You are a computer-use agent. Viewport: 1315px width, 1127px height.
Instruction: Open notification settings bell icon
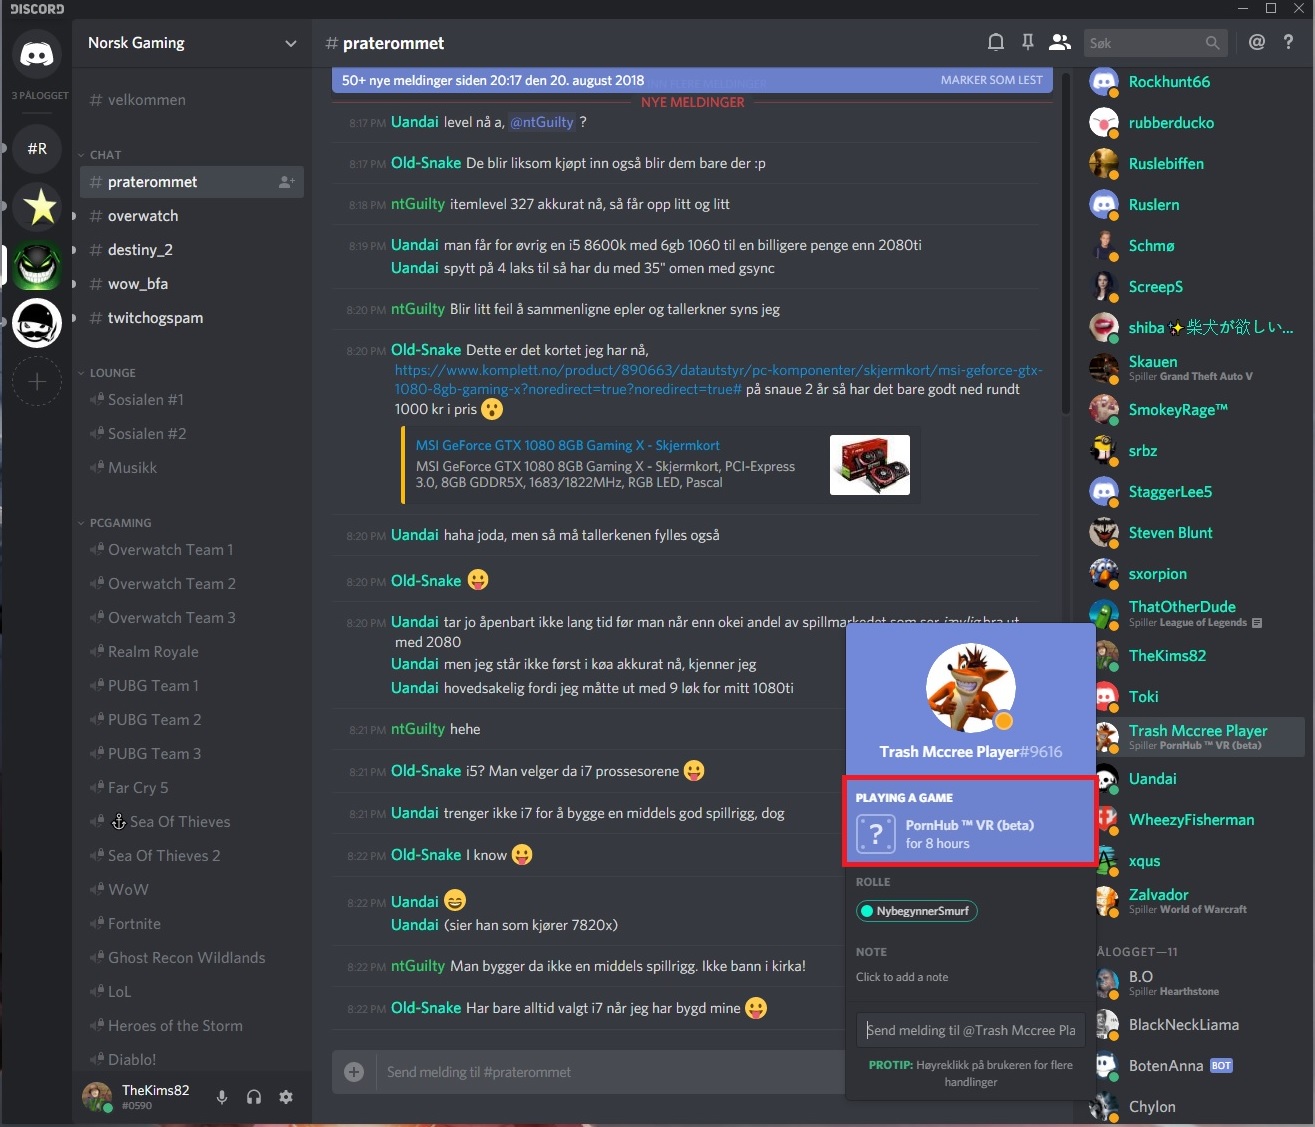click(996, 42)
